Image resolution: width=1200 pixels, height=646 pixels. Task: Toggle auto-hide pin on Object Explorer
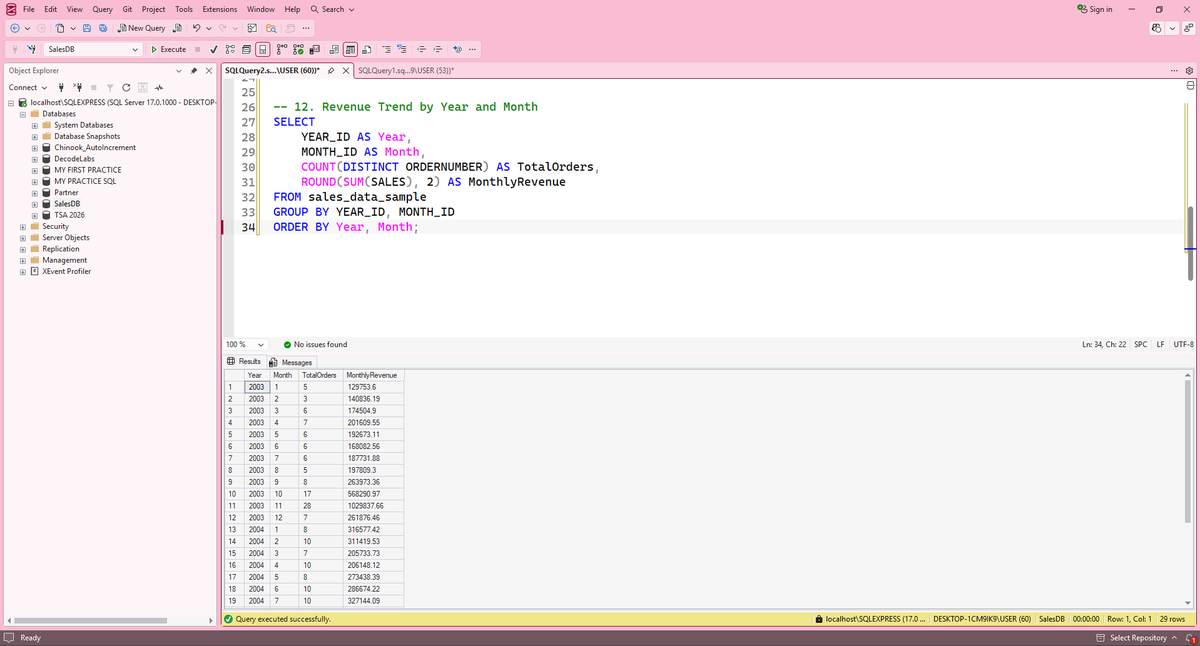click(194, 71)
